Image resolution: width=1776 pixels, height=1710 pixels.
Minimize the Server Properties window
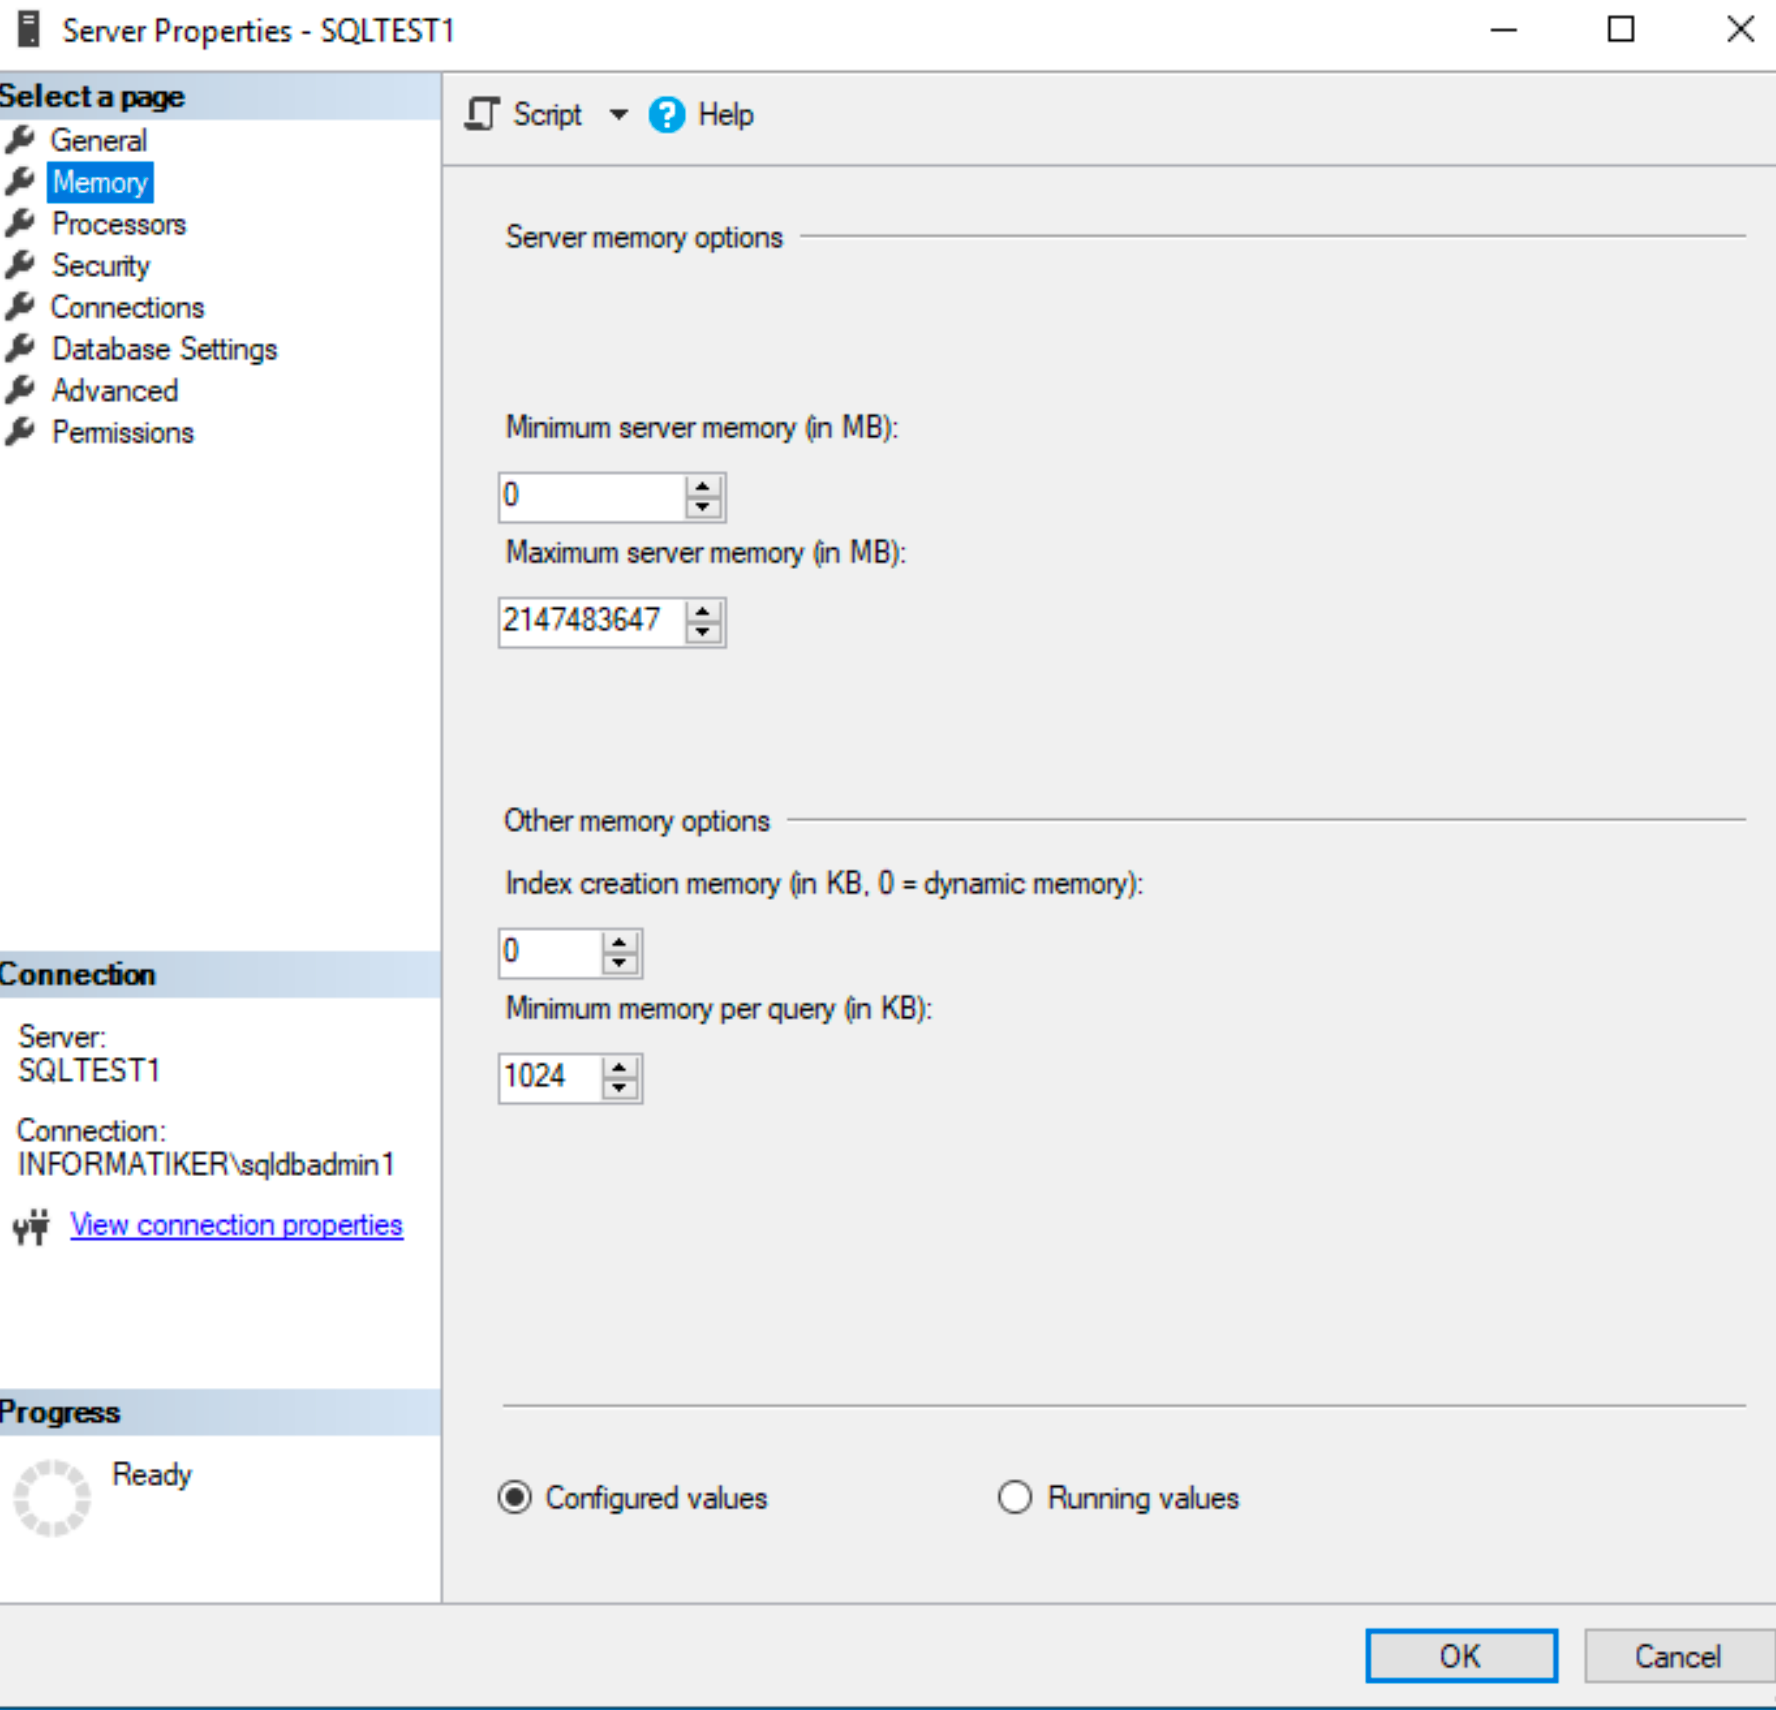1504,30
